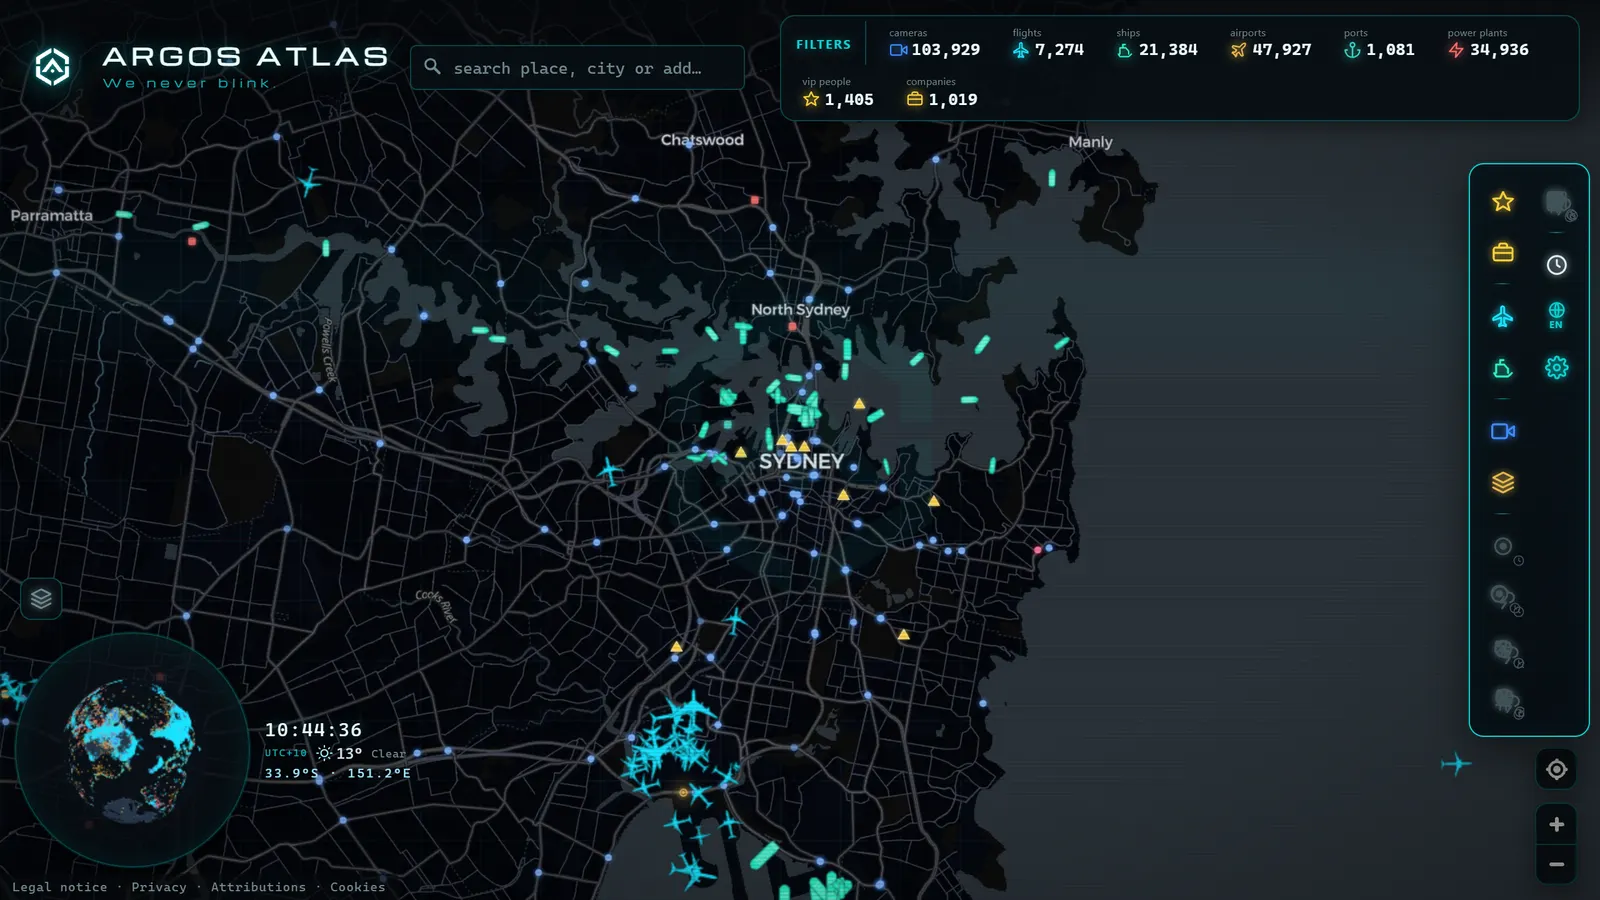The height and width of the screenshot is (900, 1600).
Task: Select the video camera icon in sidebar
Action: 1503,431
